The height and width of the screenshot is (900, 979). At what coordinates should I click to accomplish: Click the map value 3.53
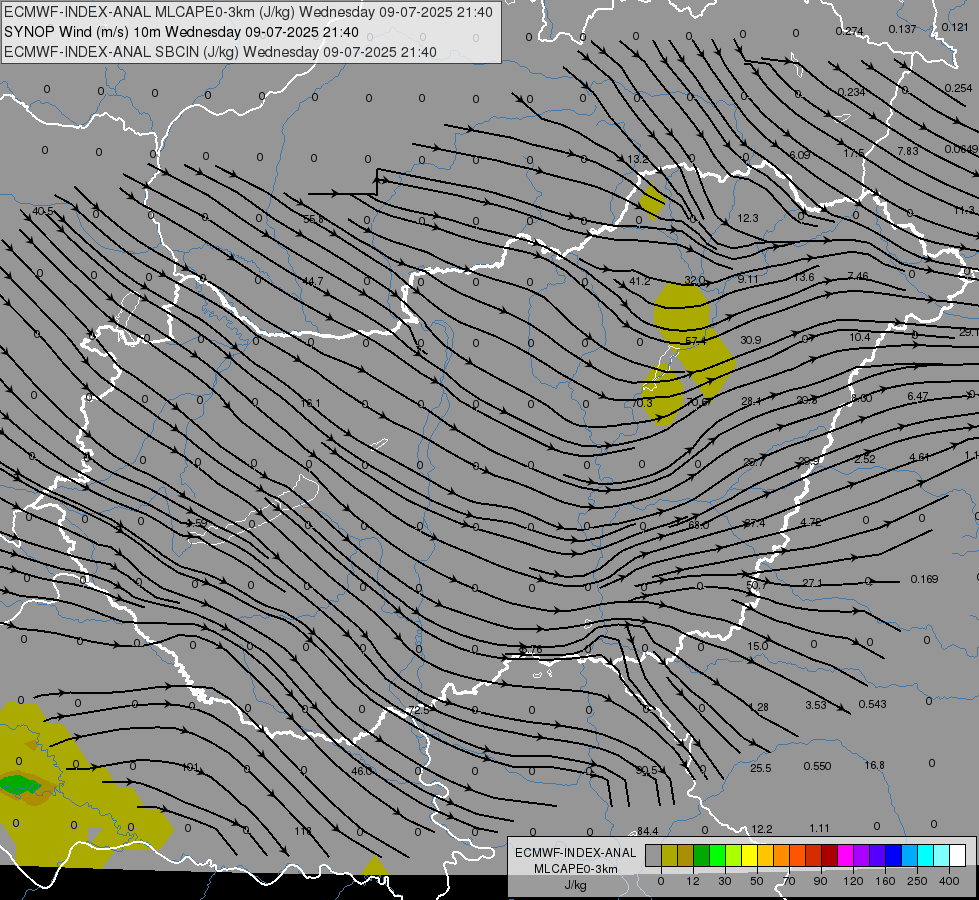click(x=815, y=705)
